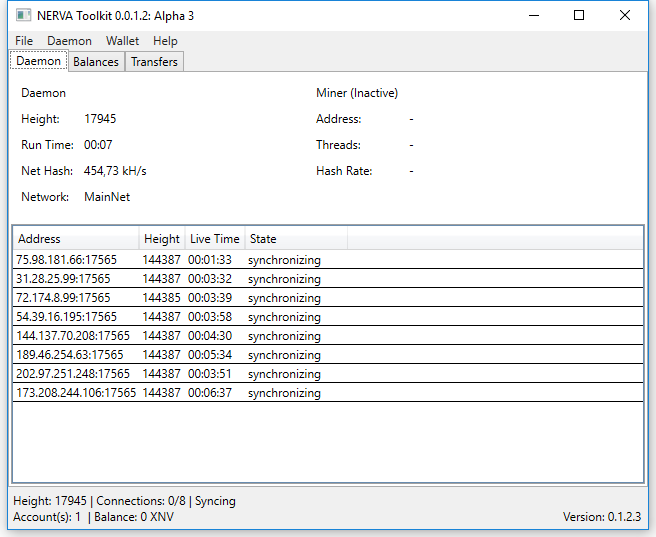Click the Threads label
This screenshot has width=656, height=537.
pos(338,145)
